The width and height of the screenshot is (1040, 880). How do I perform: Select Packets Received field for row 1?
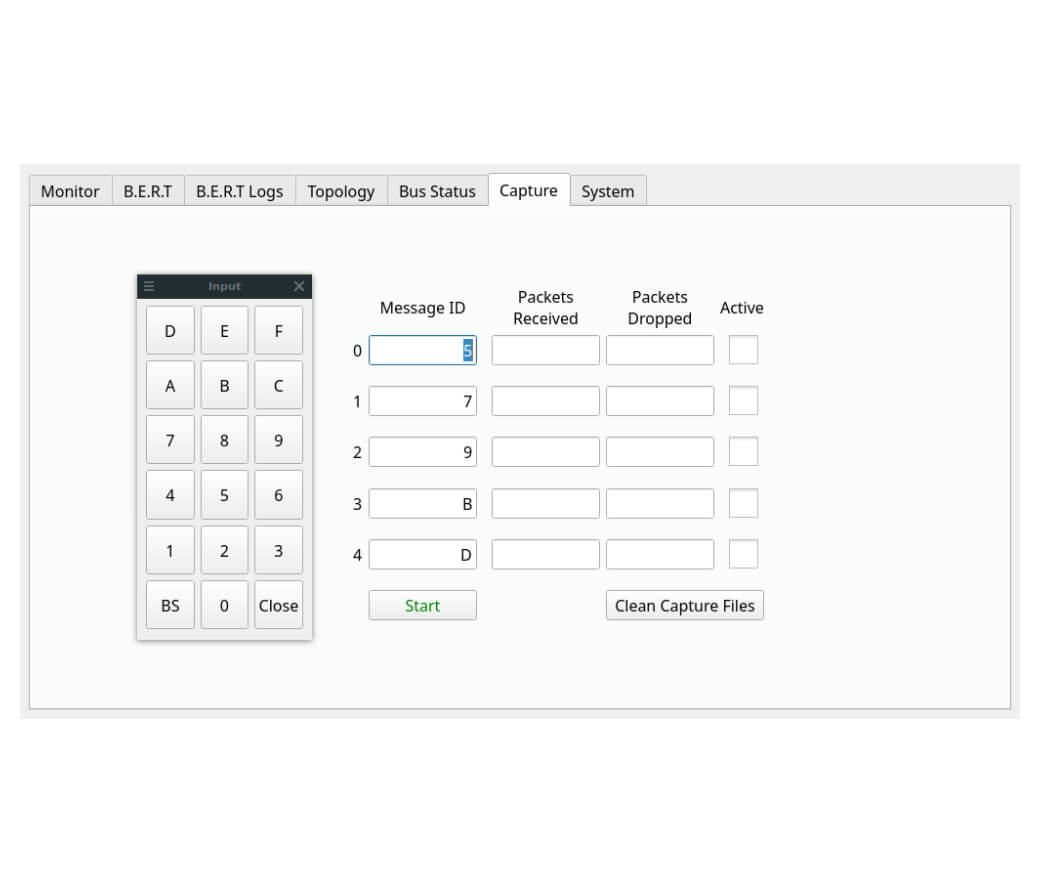[545, 401]
